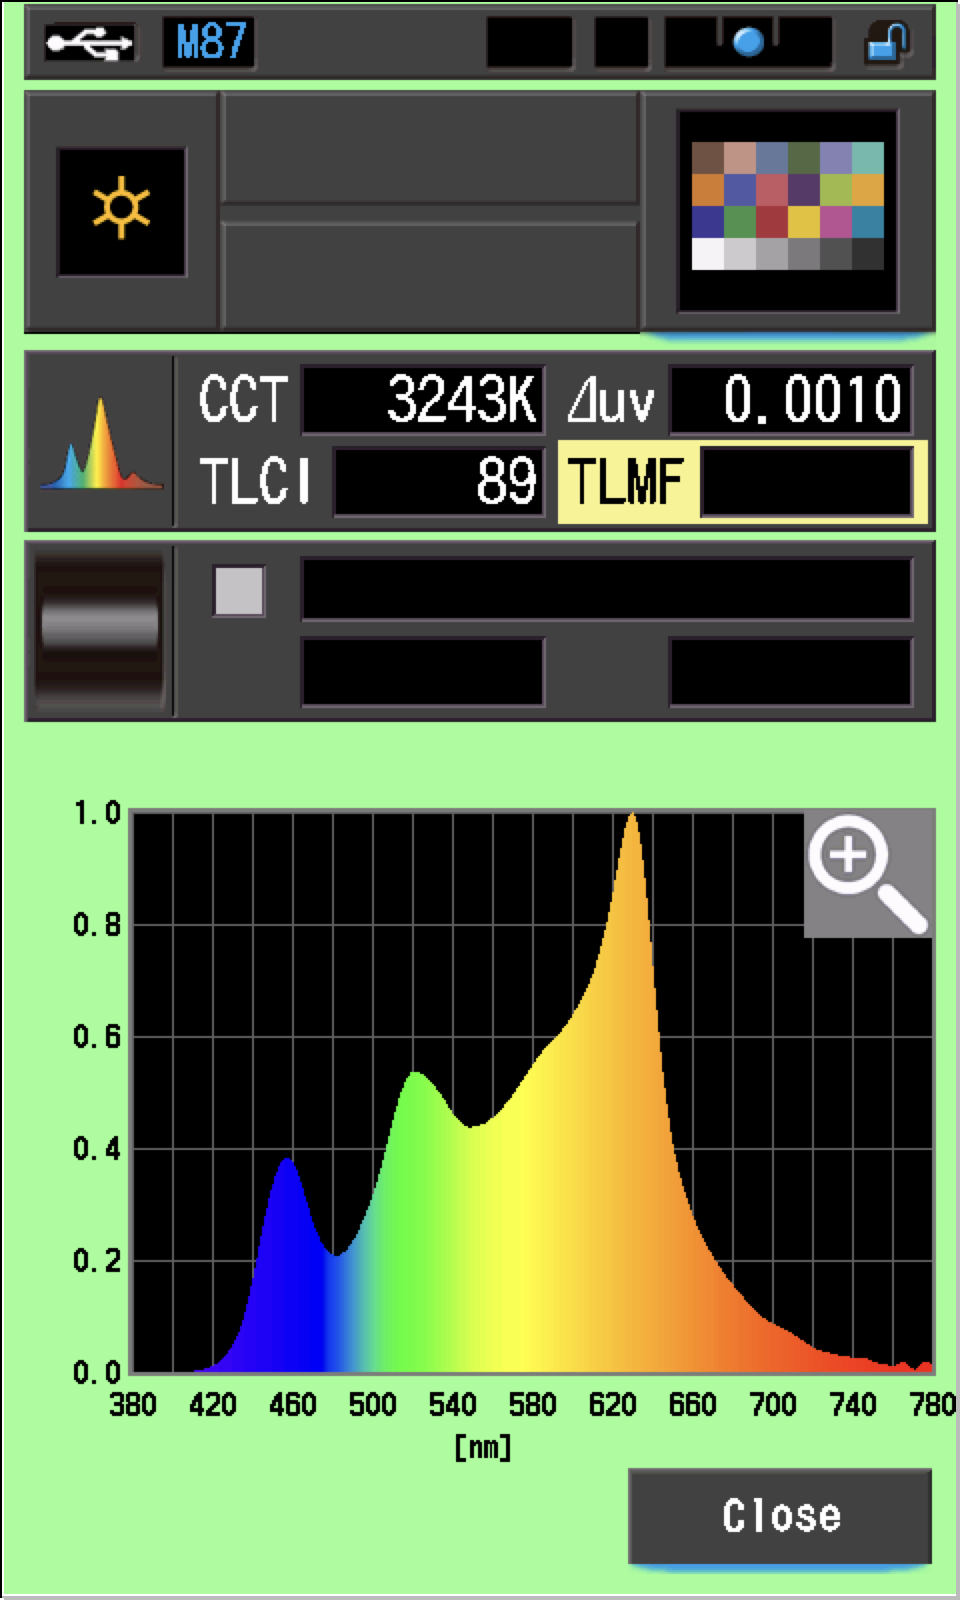
Task: Toggle the gray square checkbox
Action: point(239,590)
